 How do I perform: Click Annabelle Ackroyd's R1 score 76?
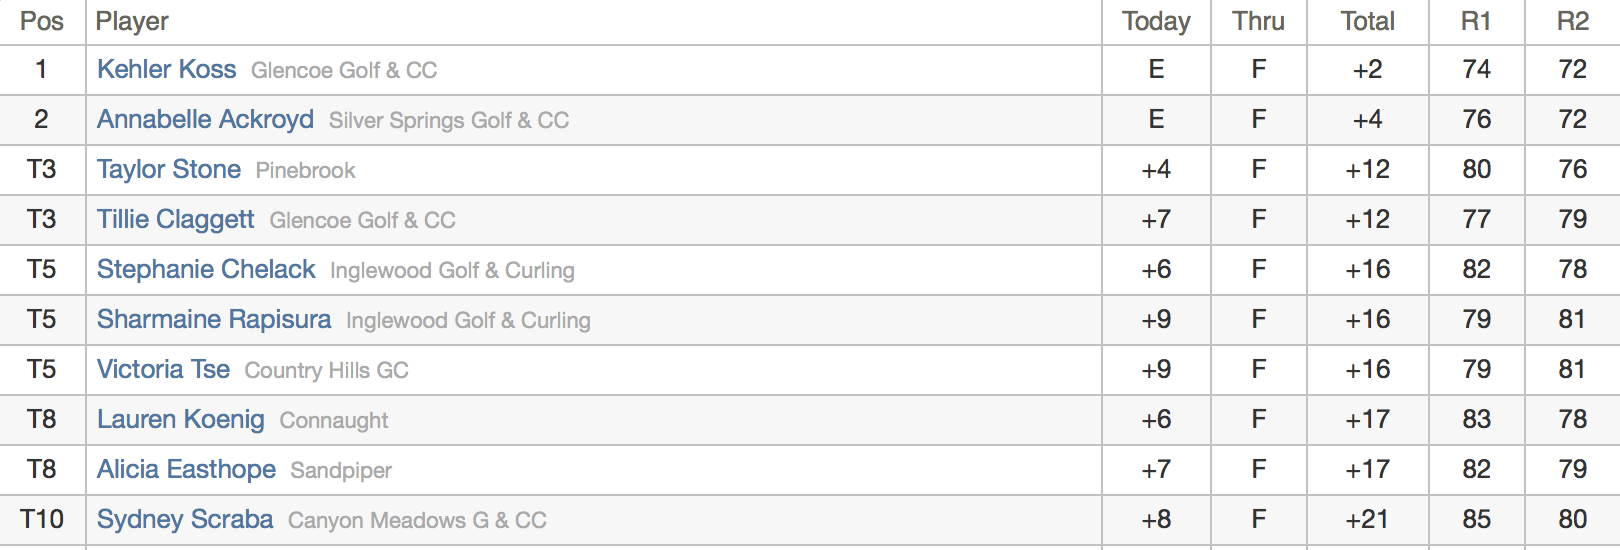pyautogui.click(x=1476, y=119)
